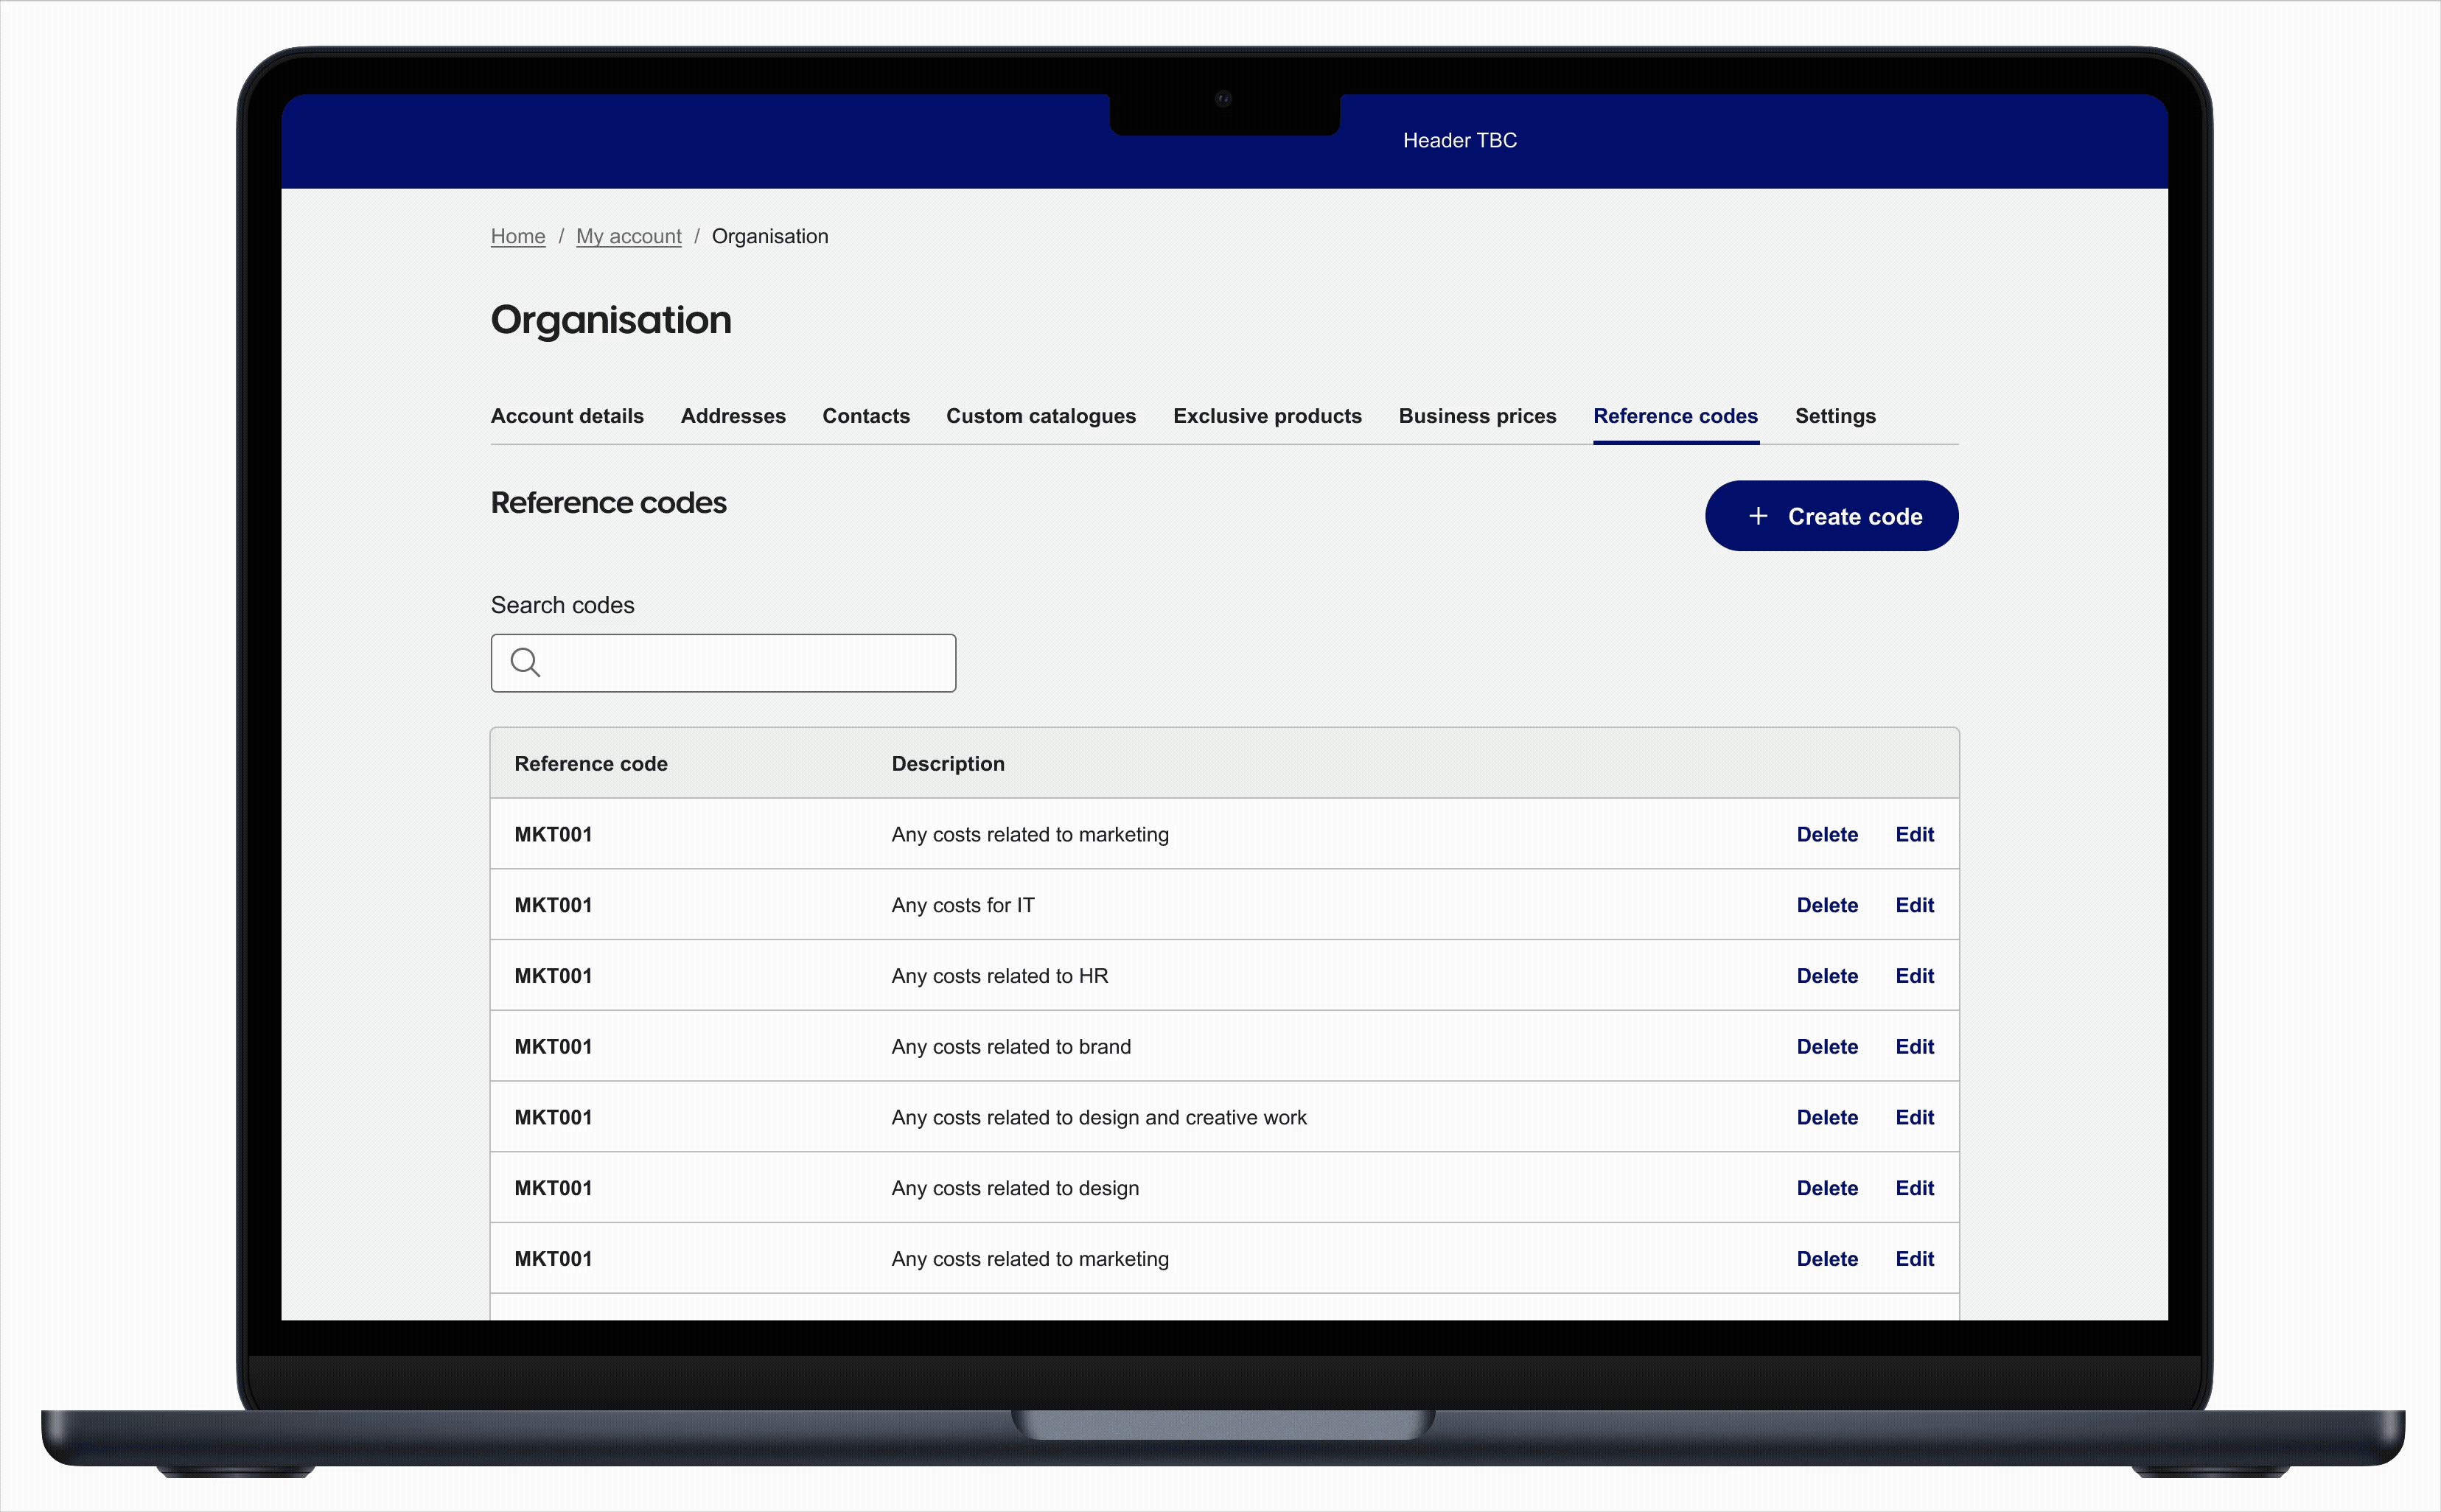The image size is (2441, 1512).
Task: Go to My account breadcrumb
Action: (x=628, y=236)
